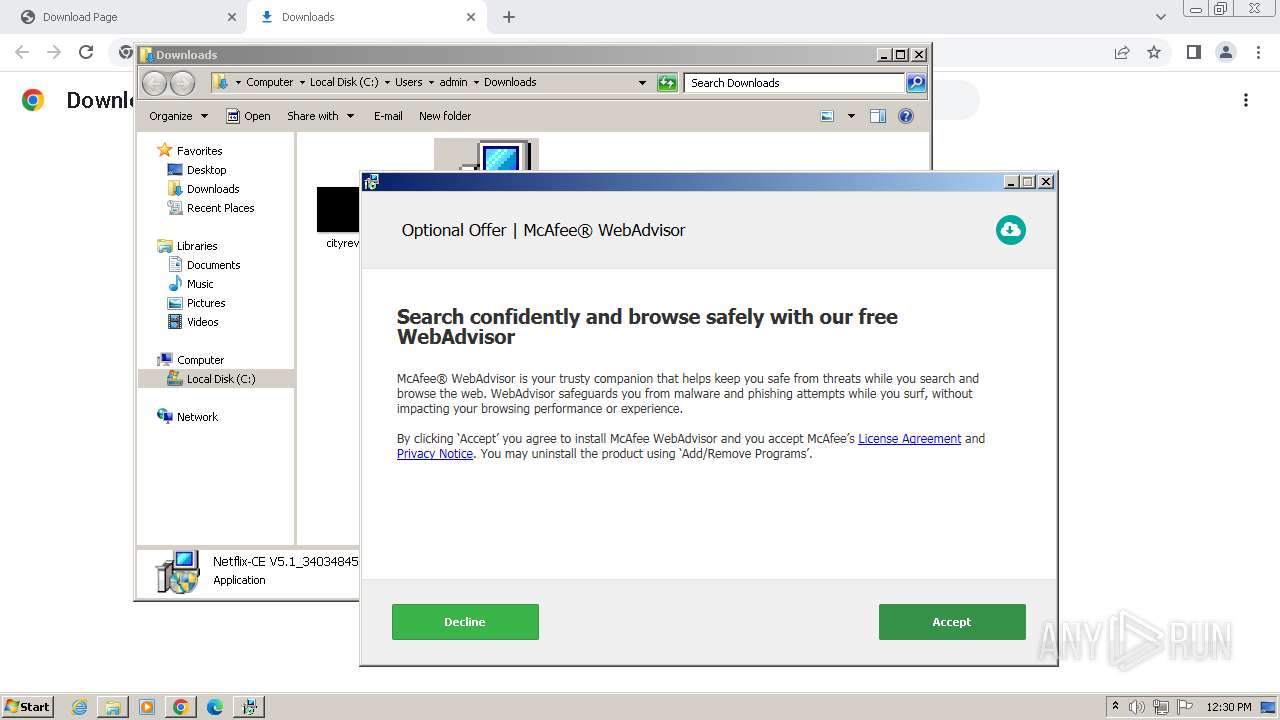
Task: Click Chrome back button
Action: point(22,52)
